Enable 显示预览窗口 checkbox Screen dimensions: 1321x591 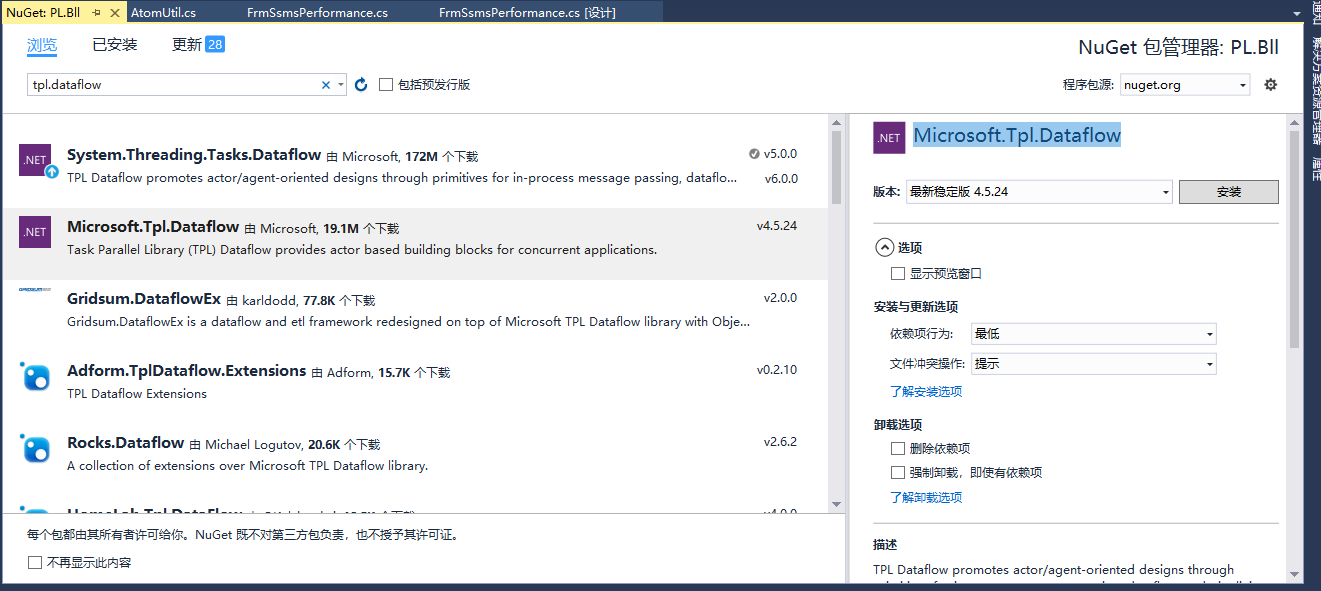coord(898,273)
